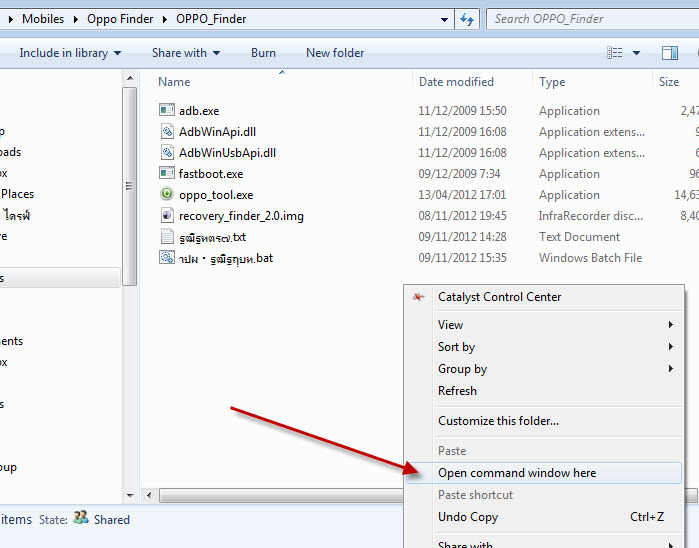Click the Shared state people icon
The height and width of the screenshot is (548, 699).
(x=81, y=517)
